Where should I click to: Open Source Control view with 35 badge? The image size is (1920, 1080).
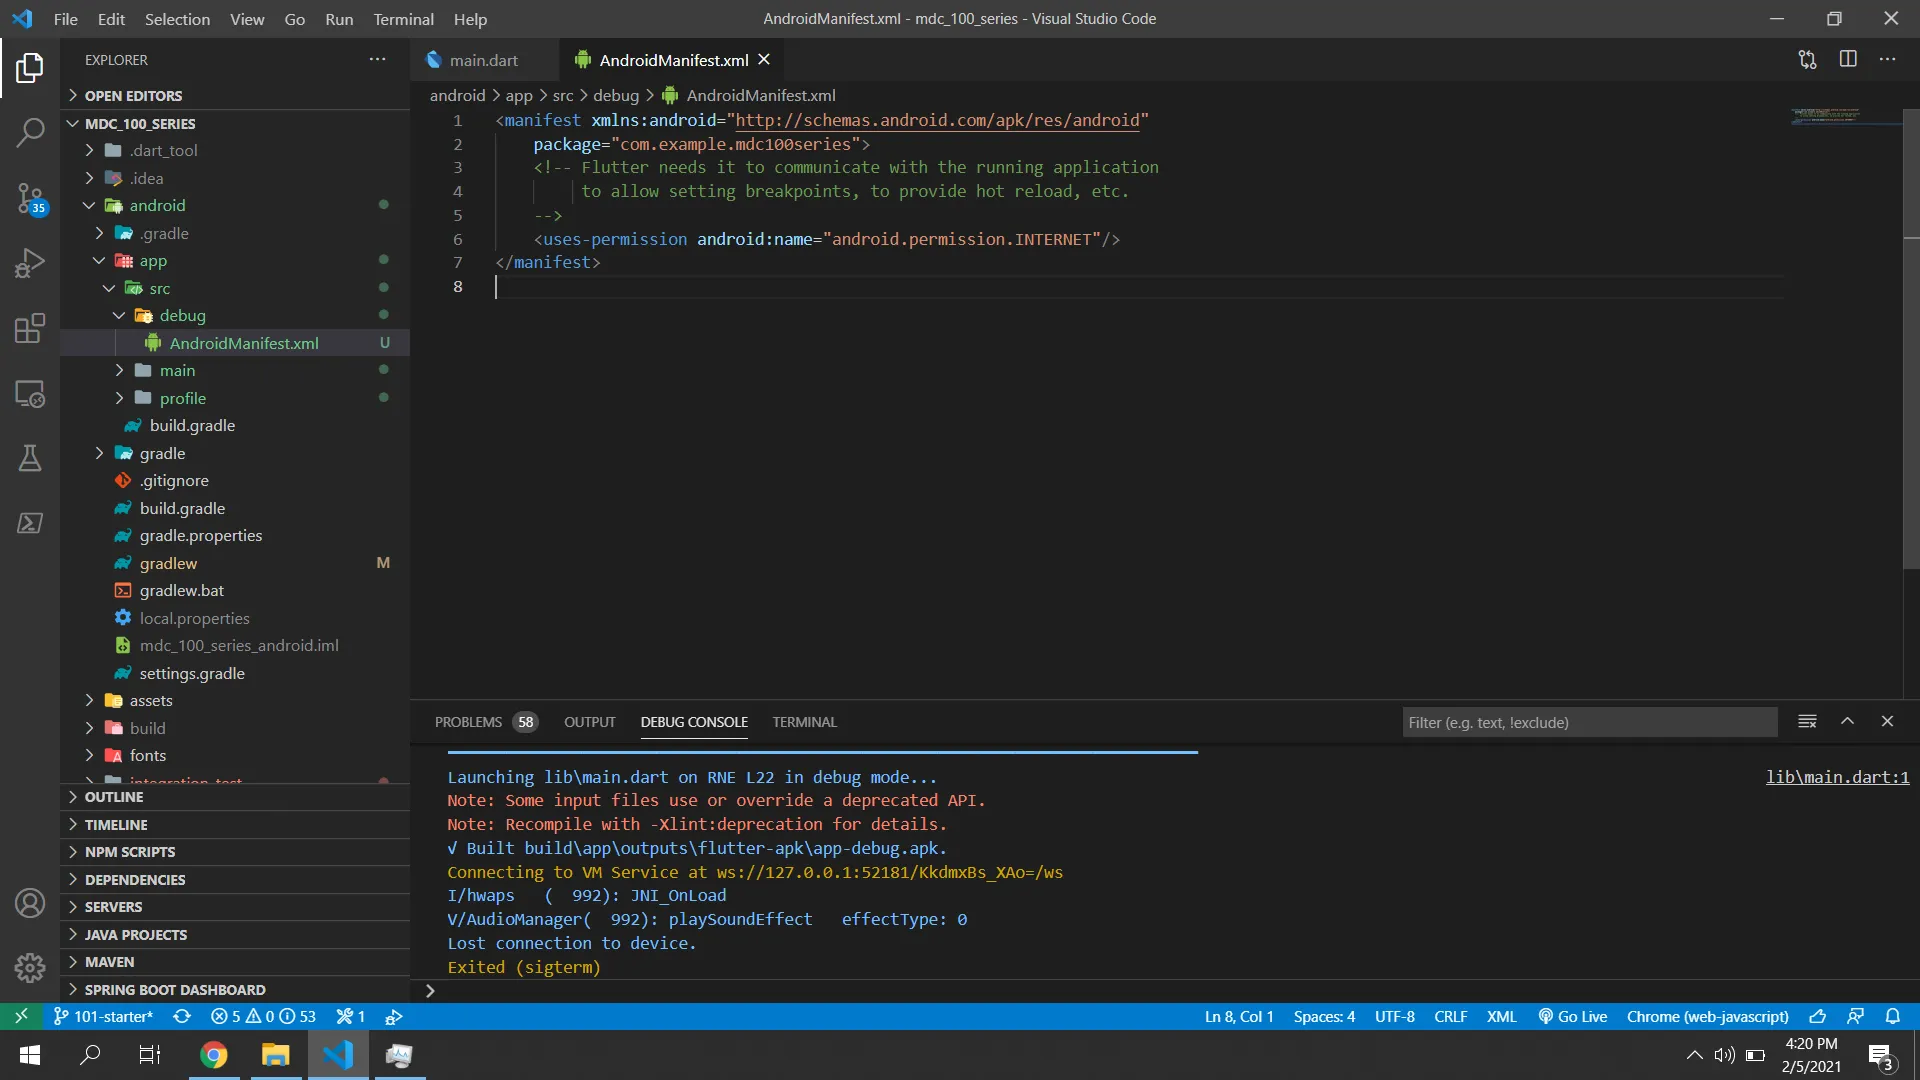pos(30,198)
